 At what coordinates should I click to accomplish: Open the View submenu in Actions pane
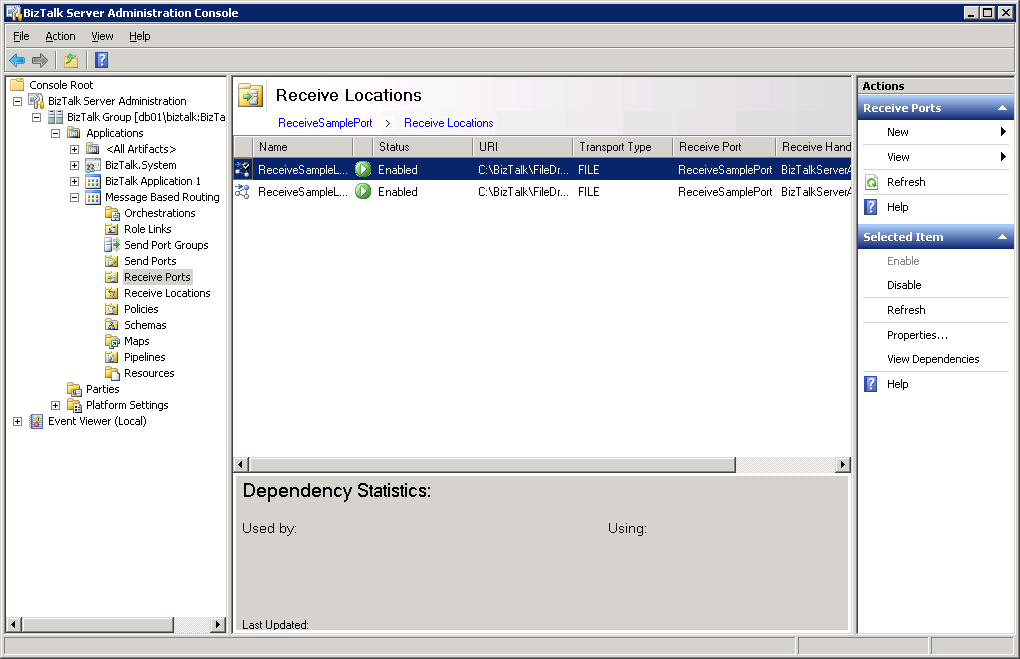click(935, 157)
